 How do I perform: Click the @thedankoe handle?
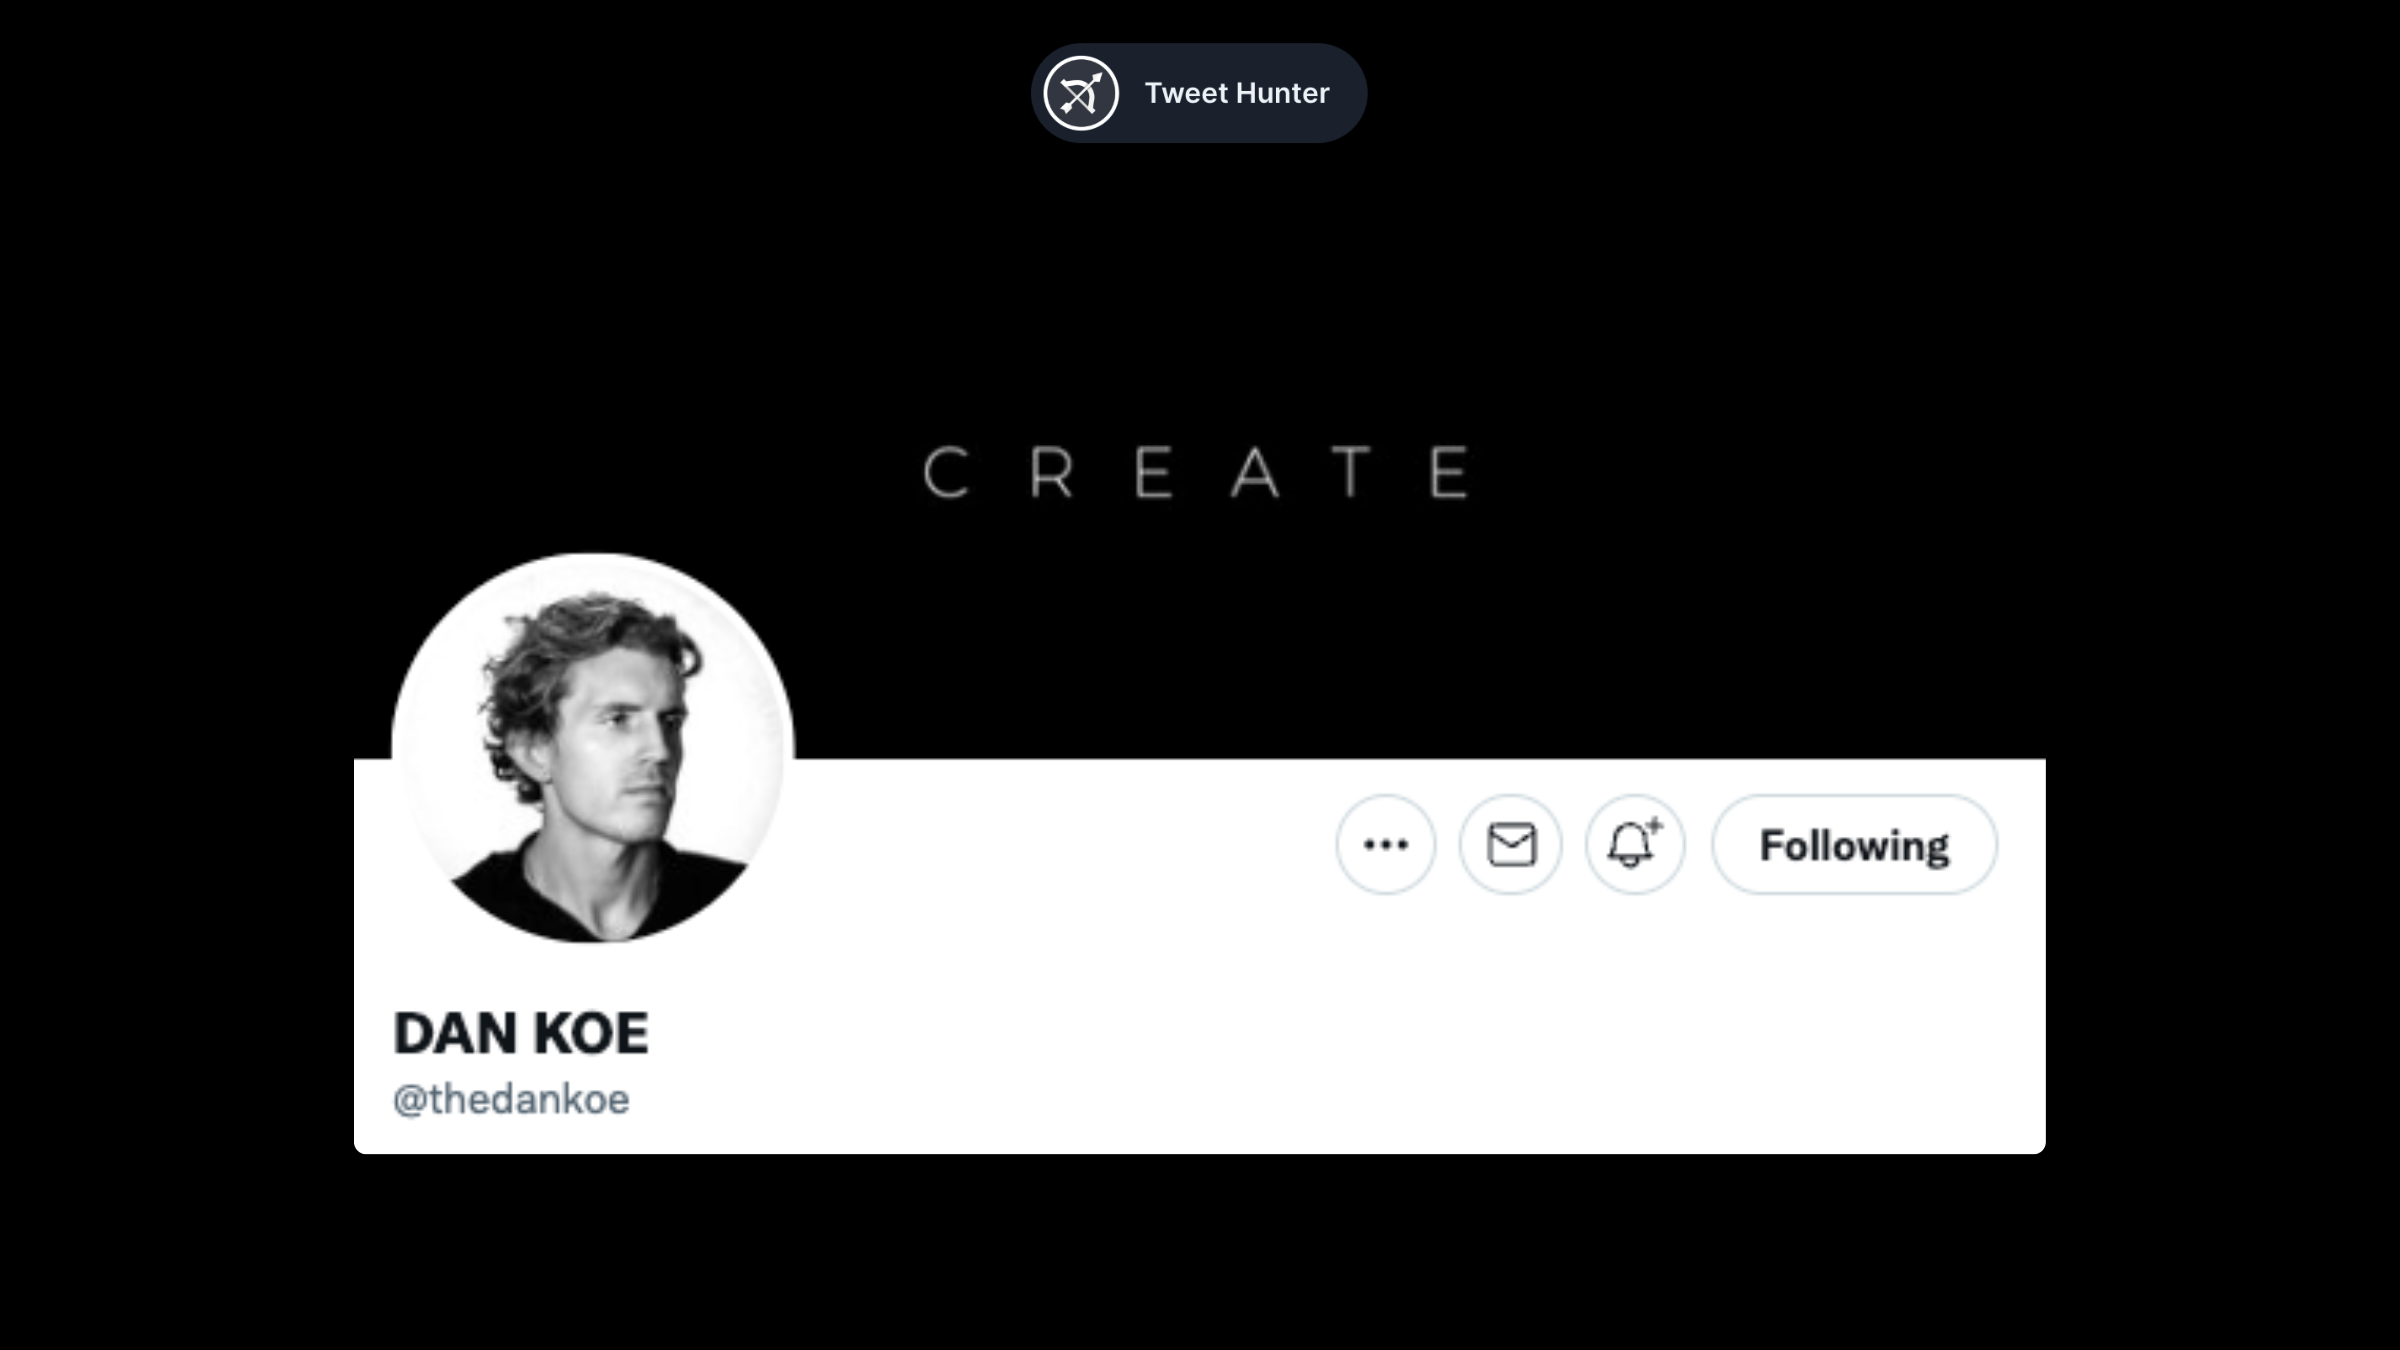point(512,1098)
